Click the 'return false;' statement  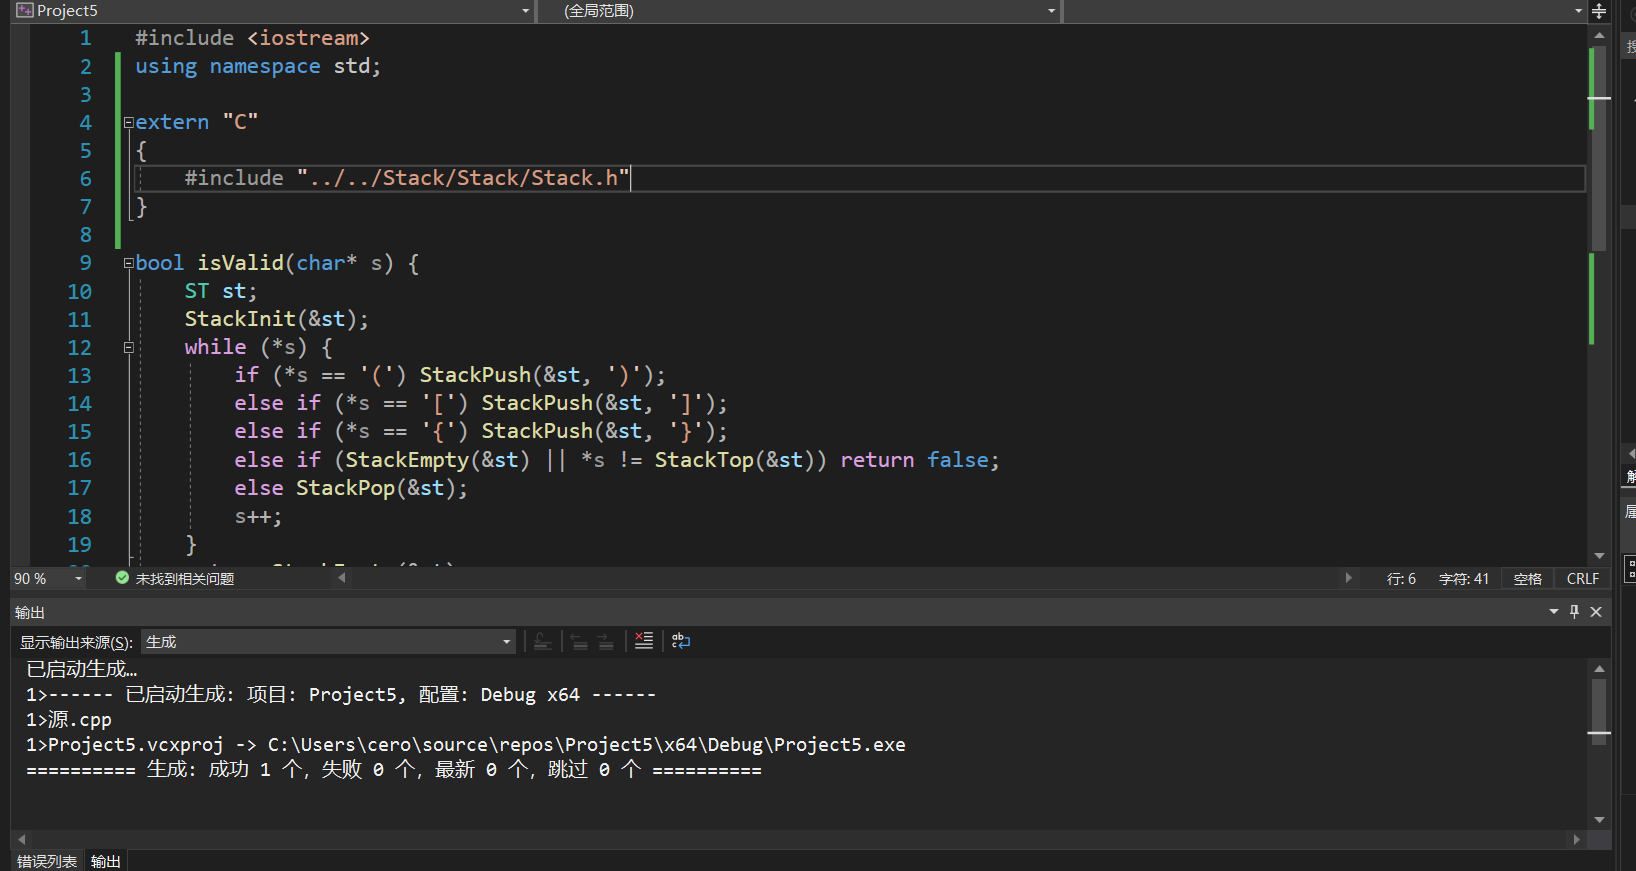pyautogui.click(x=919, y=460)
